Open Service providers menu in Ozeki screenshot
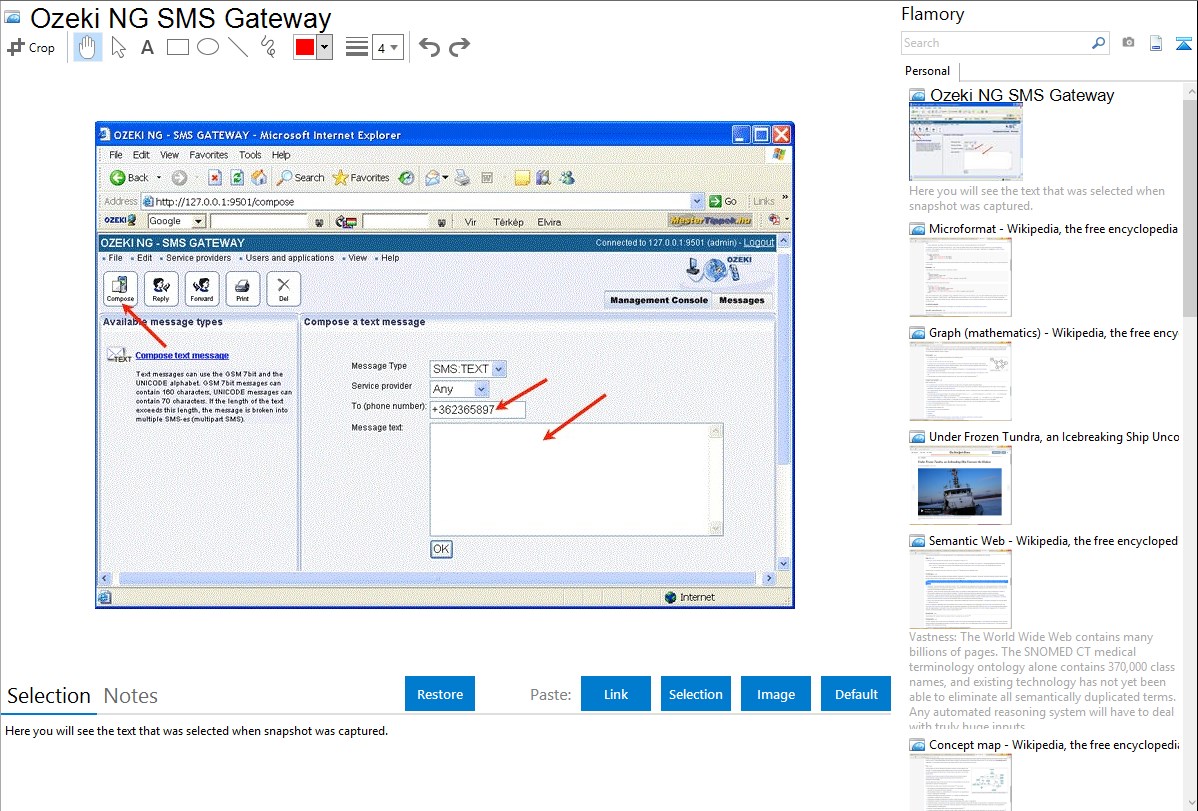Screen dimensions: 1198x811 coord(198,258)
